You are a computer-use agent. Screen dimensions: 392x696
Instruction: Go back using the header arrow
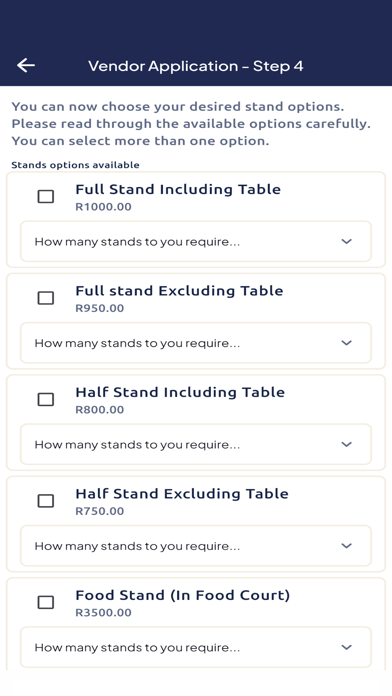pos(26,65)
